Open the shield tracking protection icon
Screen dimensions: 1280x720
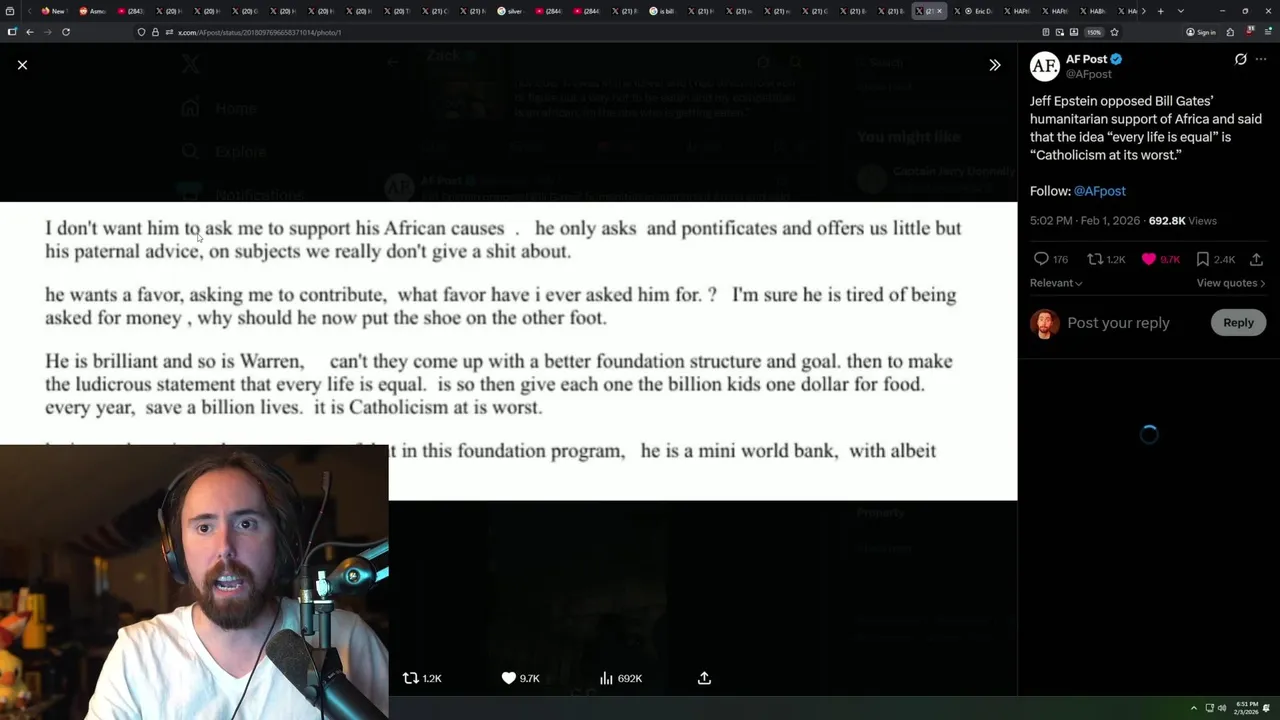click(x=141, y=32)
